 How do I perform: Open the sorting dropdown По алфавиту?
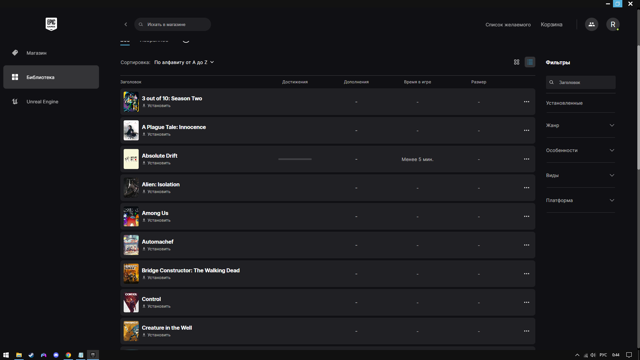[184, 62]
